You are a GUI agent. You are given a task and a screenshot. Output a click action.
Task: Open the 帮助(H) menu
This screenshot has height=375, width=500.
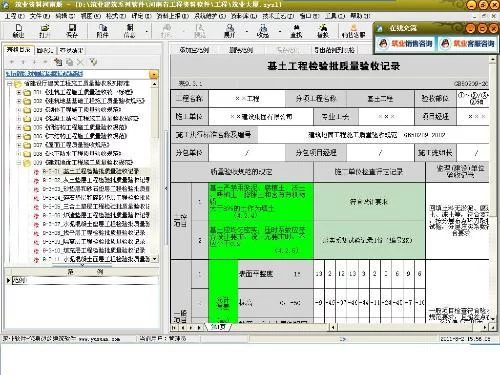360,16
